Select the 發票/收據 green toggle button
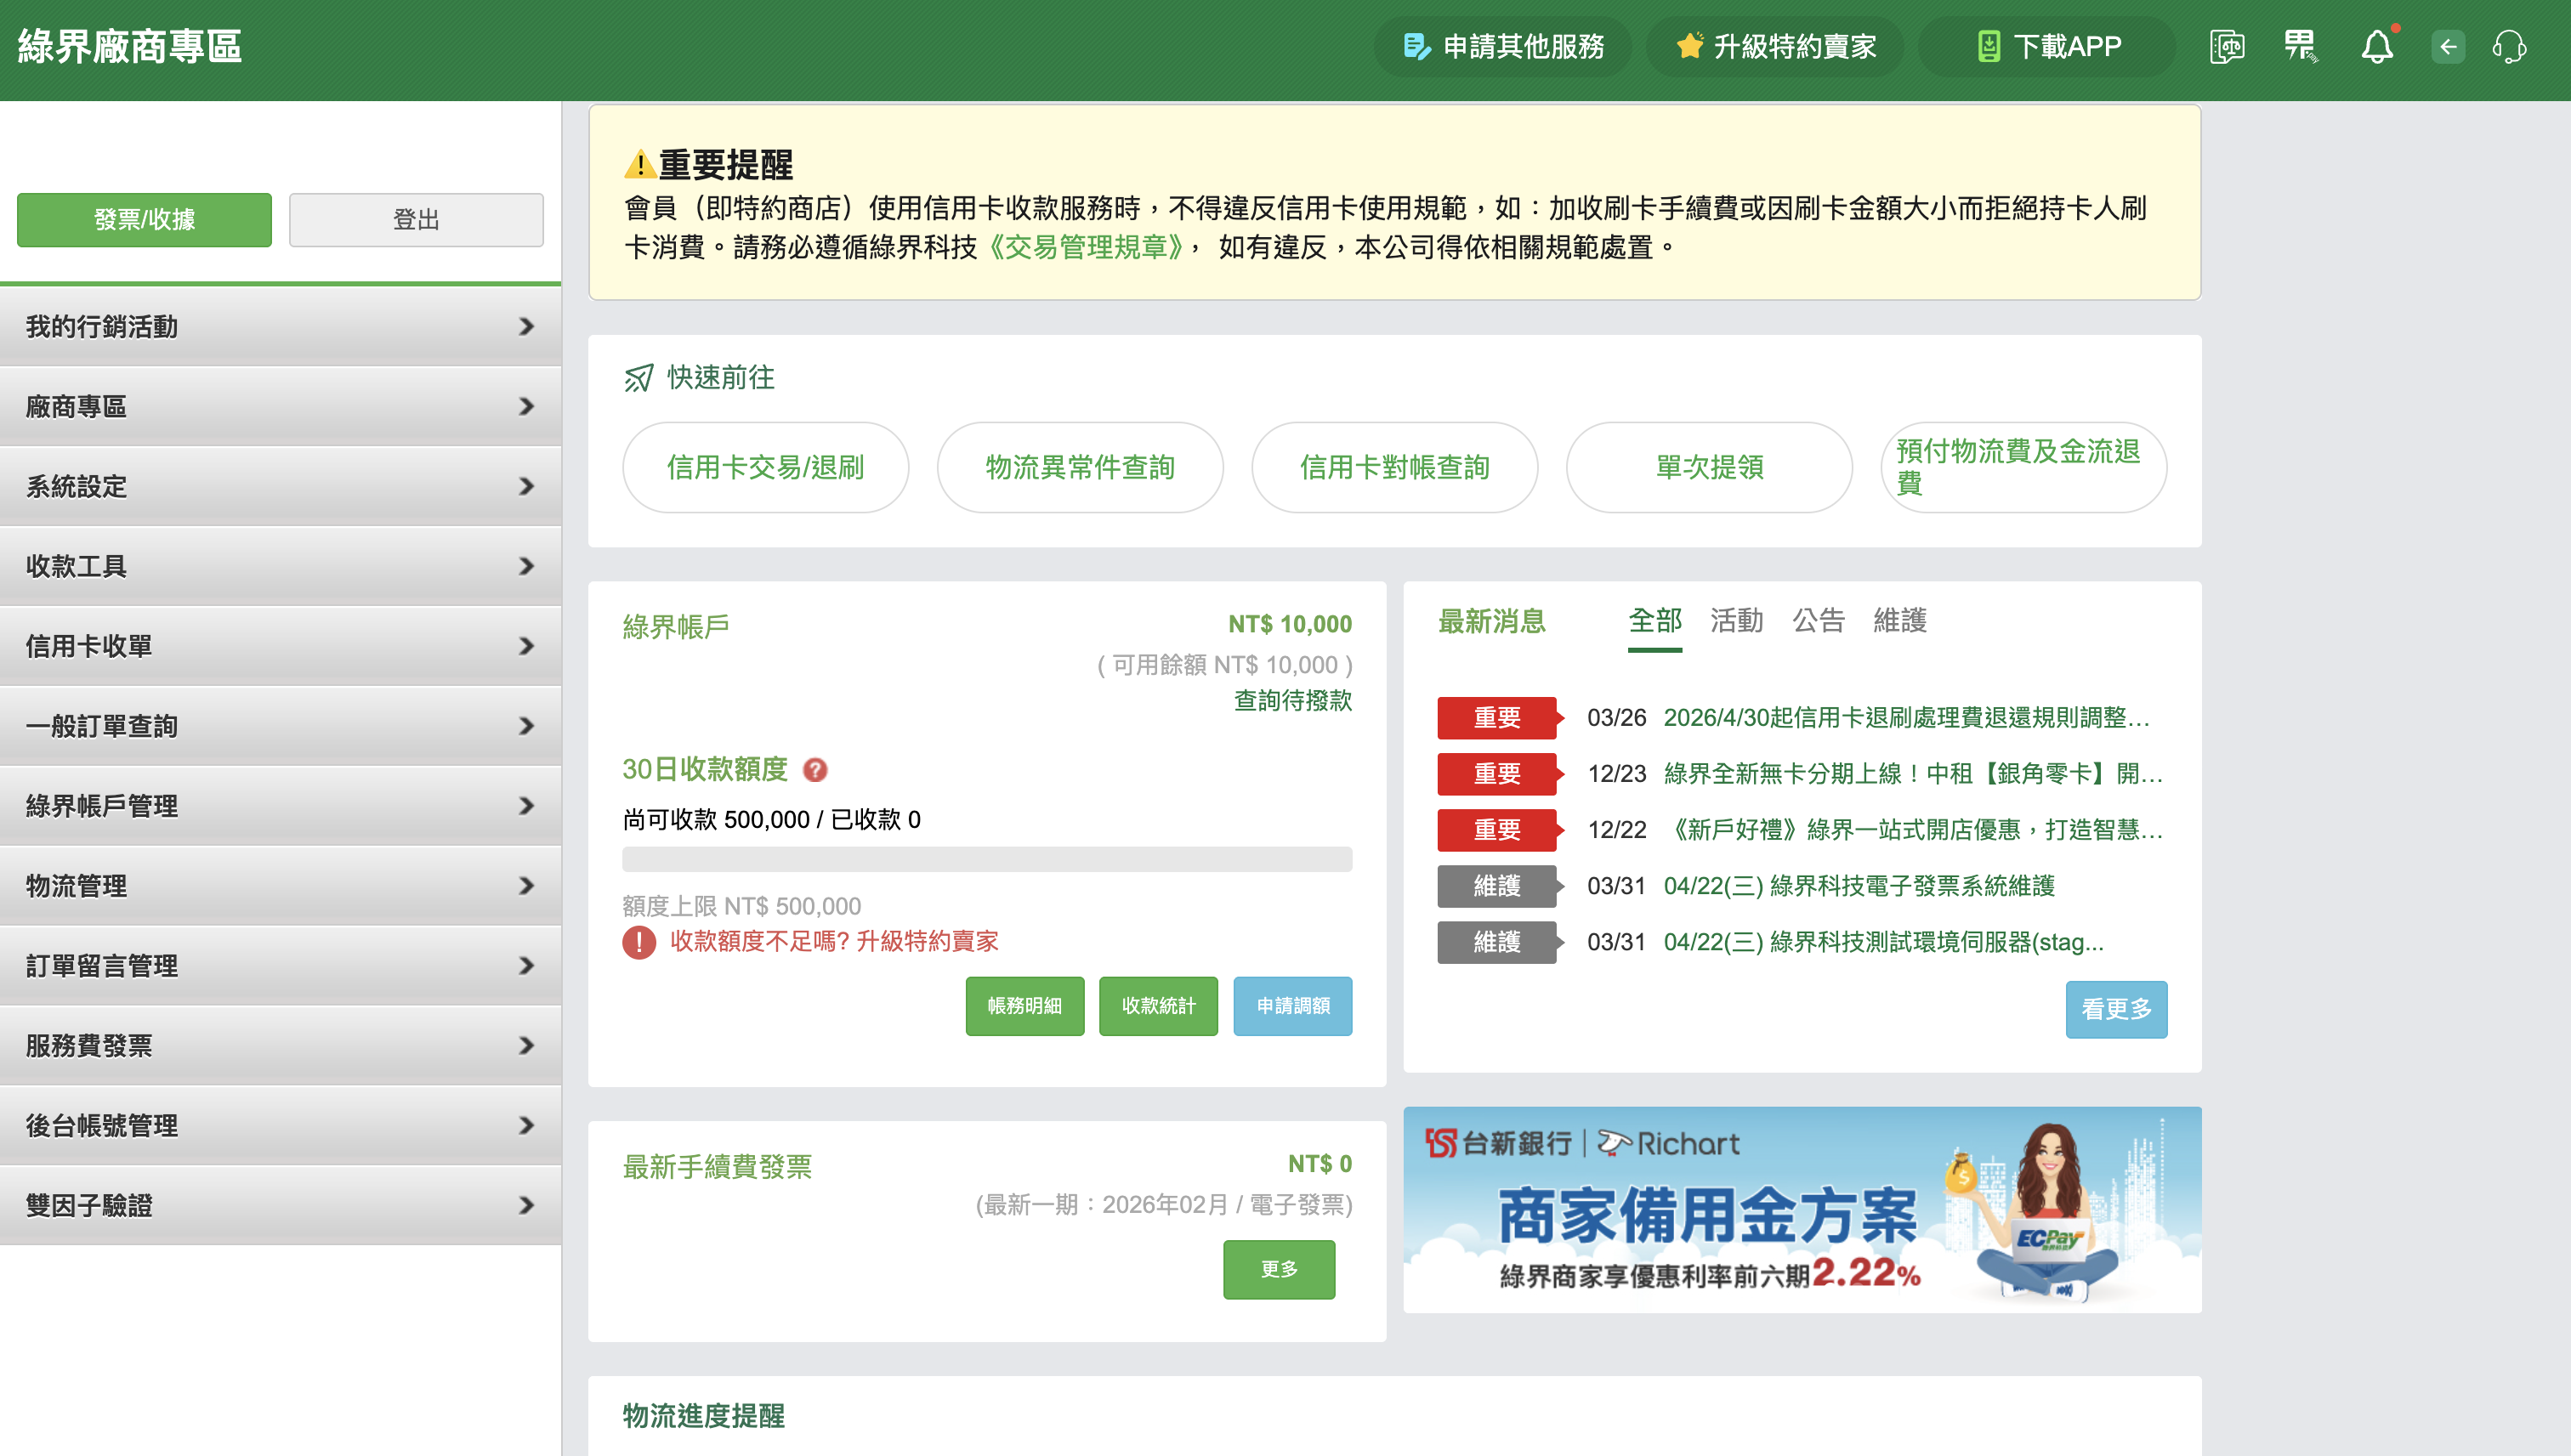This screenshot has width=2571, height=1456. click(x=143, y=219)
